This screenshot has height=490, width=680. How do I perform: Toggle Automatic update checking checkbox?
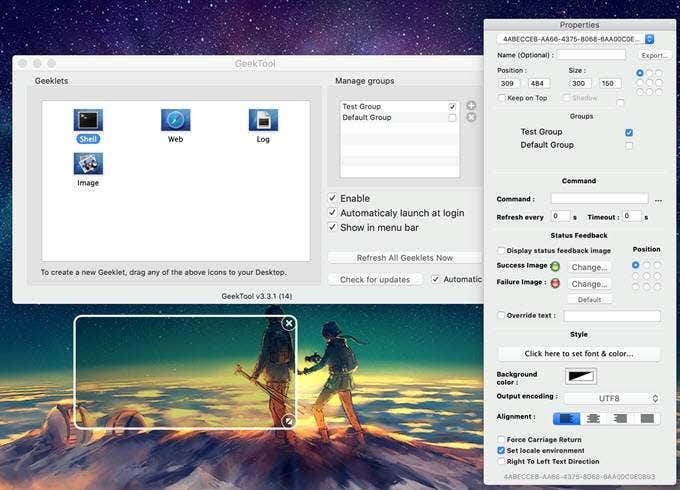click(435, 280)
